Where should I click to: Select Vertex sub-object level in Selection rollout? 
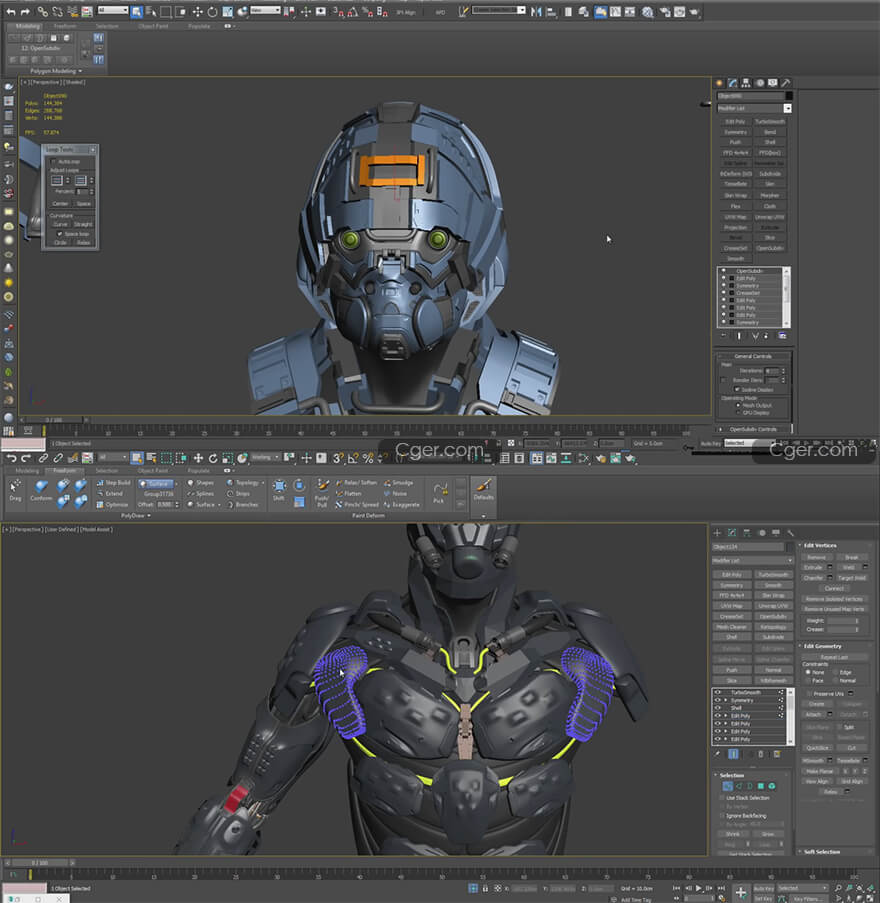727,786
